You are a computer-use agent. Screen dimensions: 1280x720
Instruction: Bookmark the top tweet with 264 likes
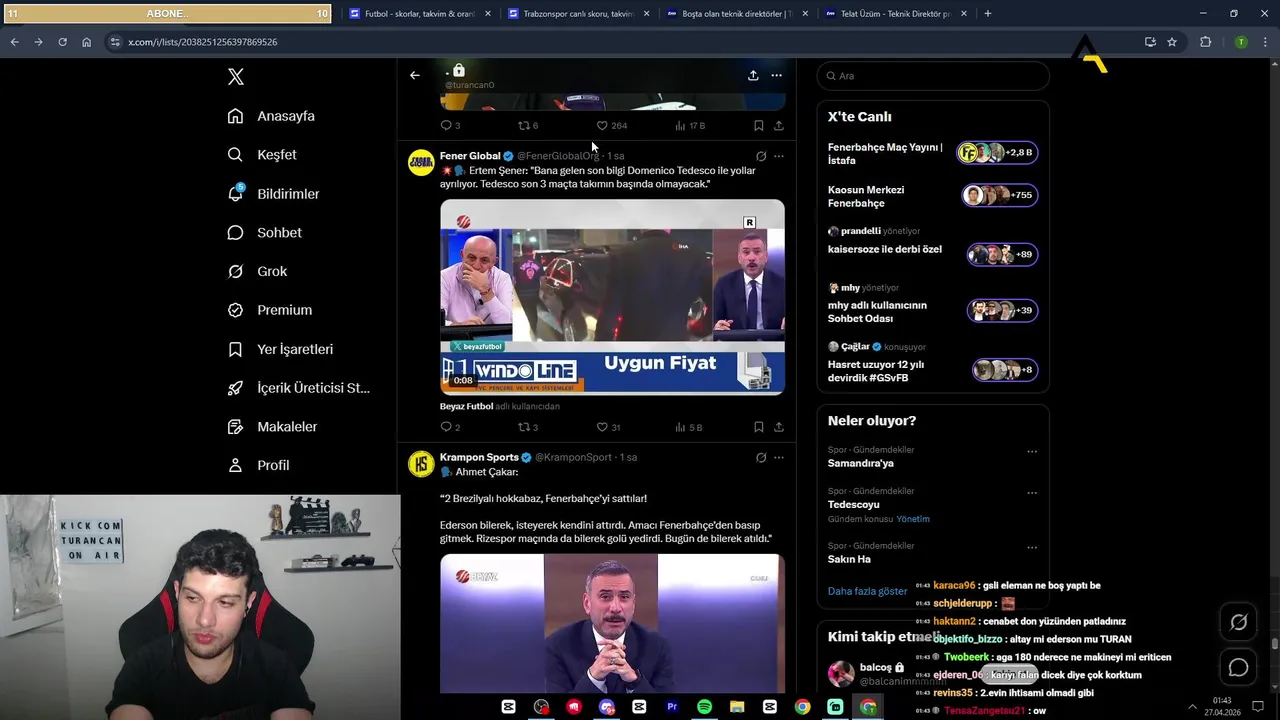(x=758, y=125)
